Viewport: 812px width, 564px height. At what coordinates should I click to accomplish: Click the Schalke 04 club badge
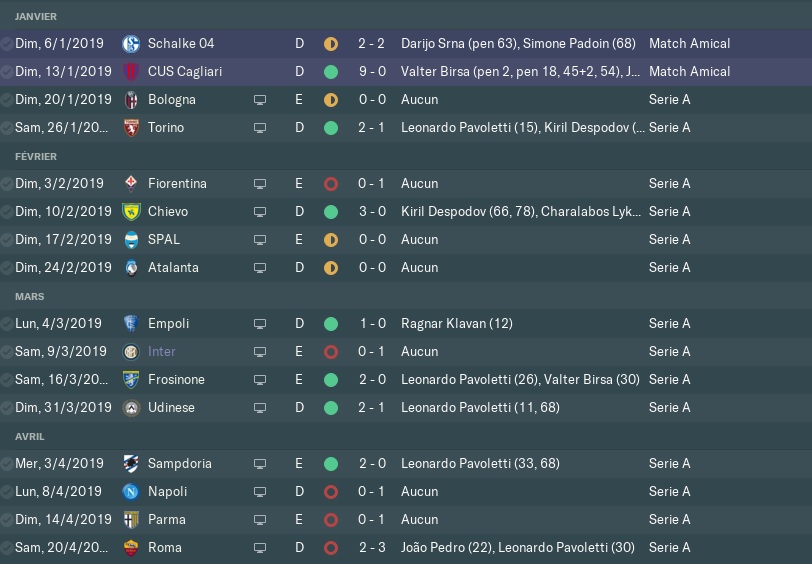point(131,44)
